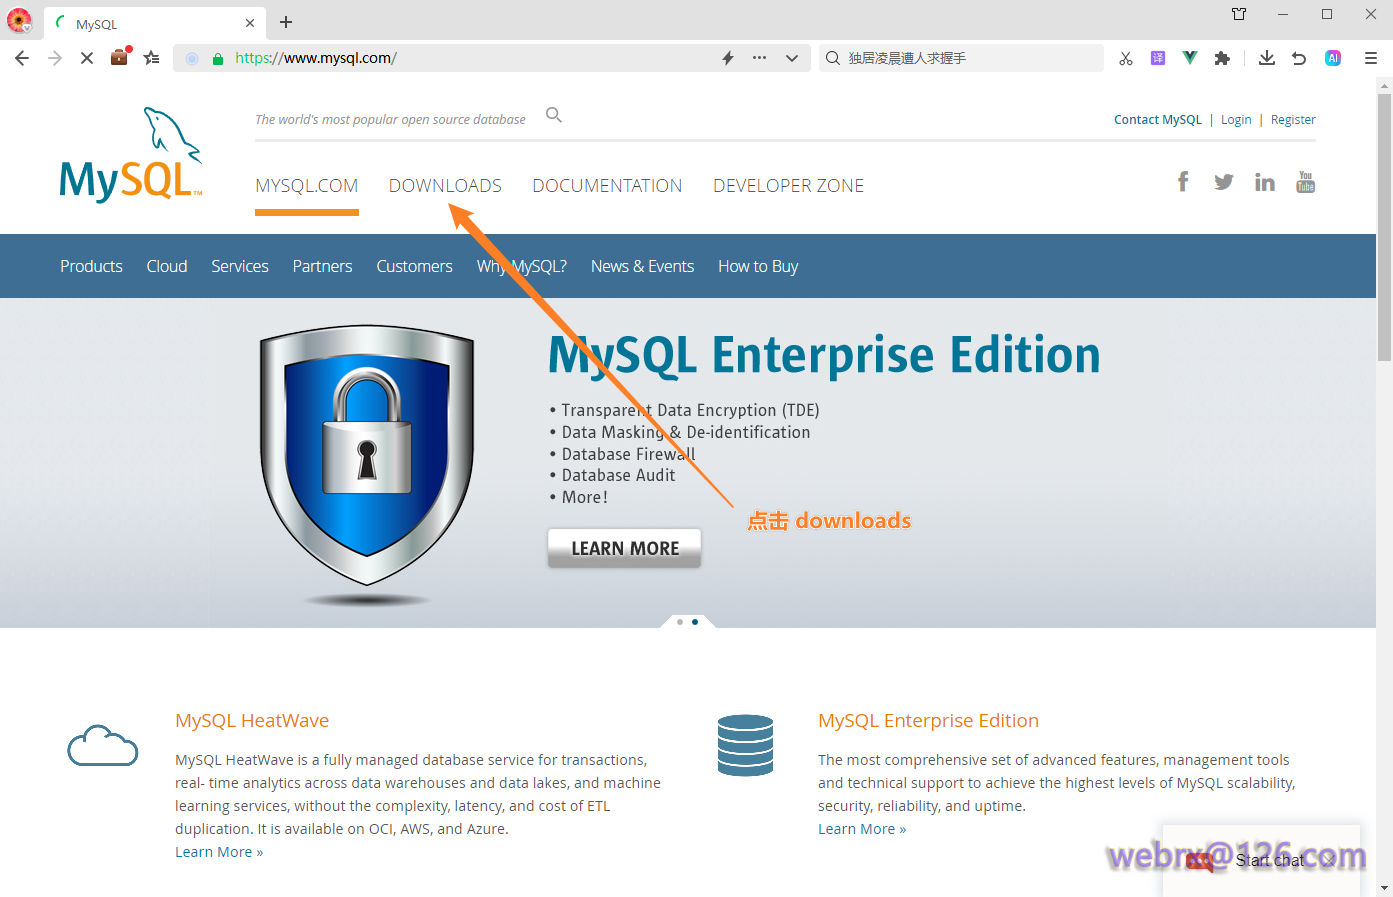Open the DOWNLOADS top tab
Image resolution: width=1393 pixels, height=897 pixels.
coord(445,186)
